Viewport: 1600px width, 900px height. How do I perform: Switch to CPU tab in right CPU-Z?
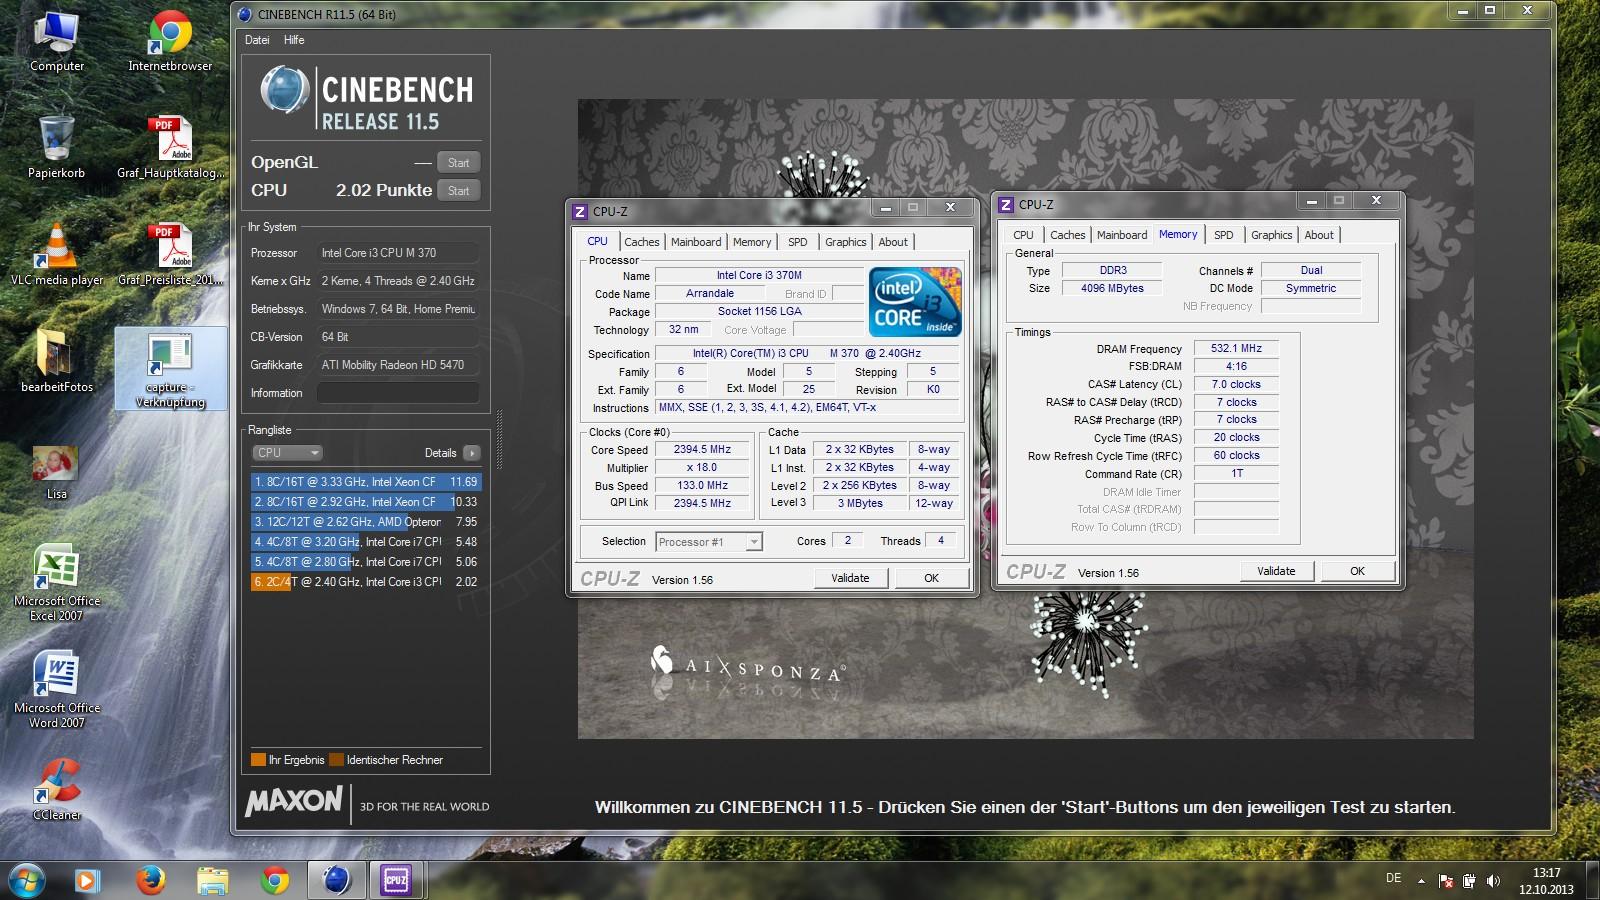point(1023,235)
